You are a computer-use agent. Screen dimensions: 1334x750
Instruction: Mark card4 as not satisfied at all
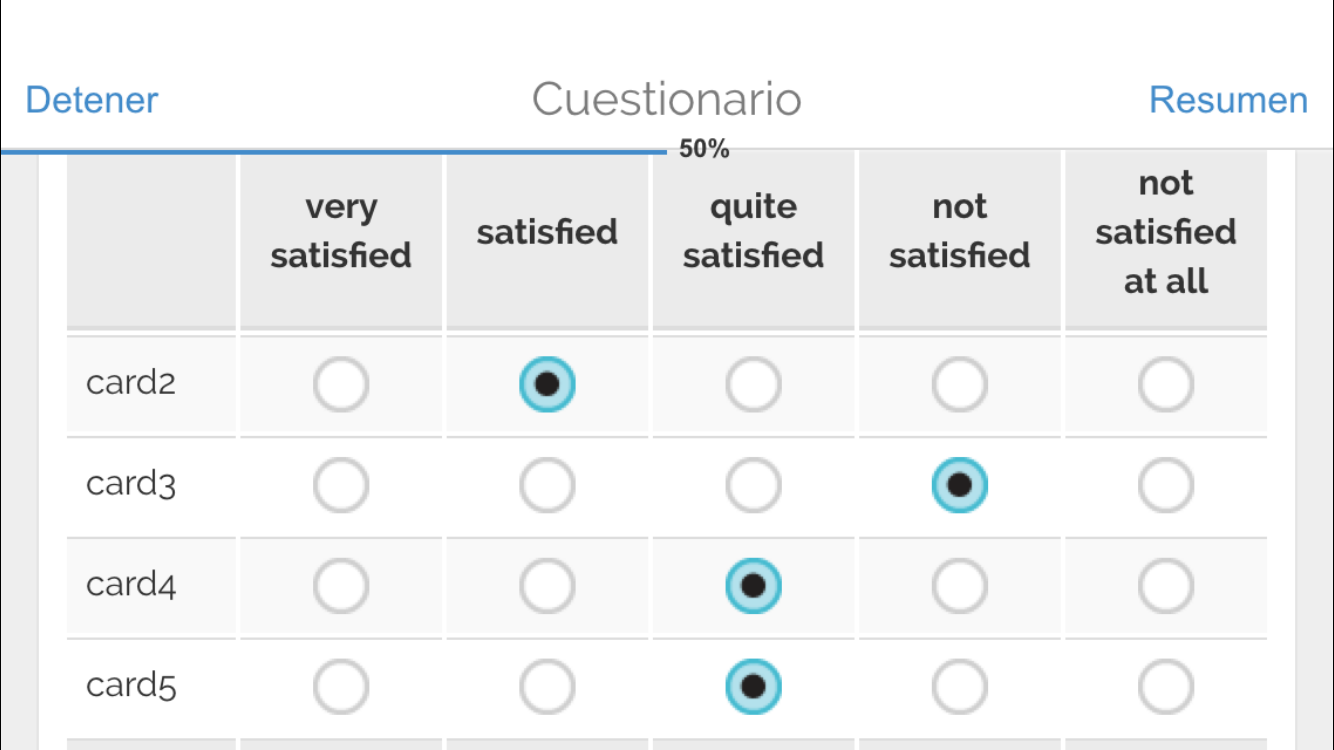tap(1166, 585)
